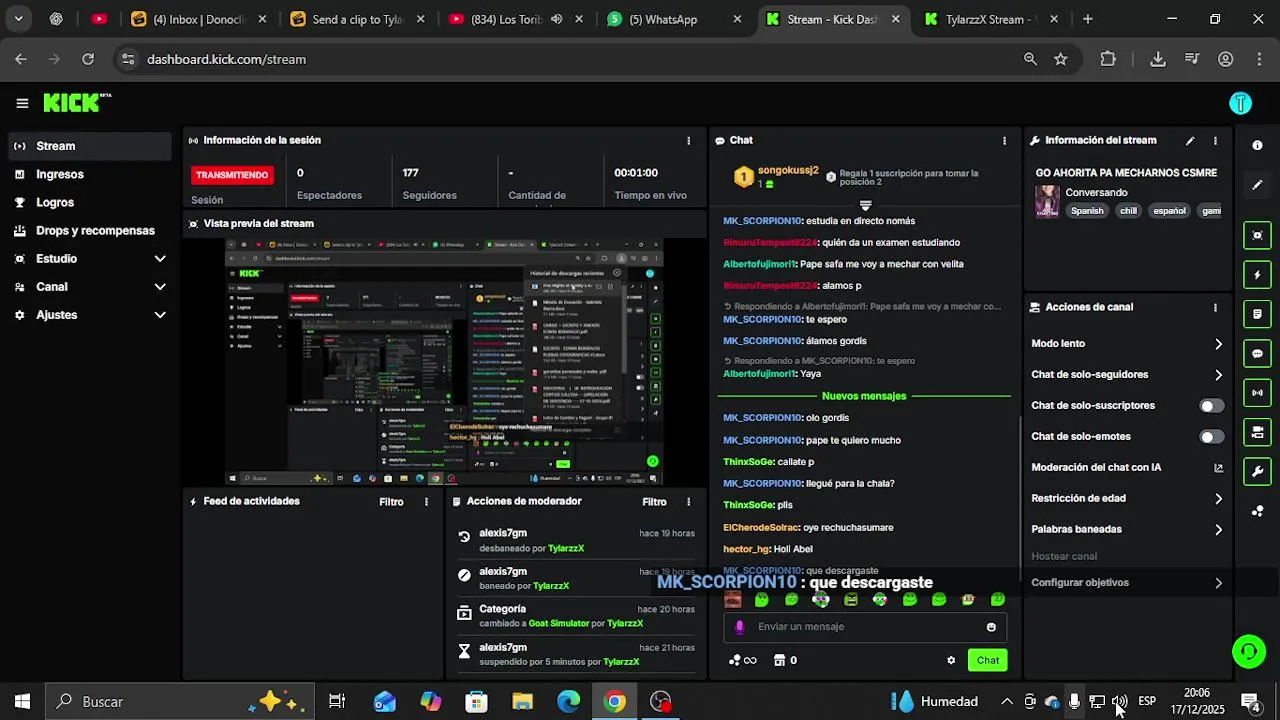This screenshot has width=1280, height=720.
Task: Open Filtro in Acciones de moderador
Action: click(x=654, y=502)
